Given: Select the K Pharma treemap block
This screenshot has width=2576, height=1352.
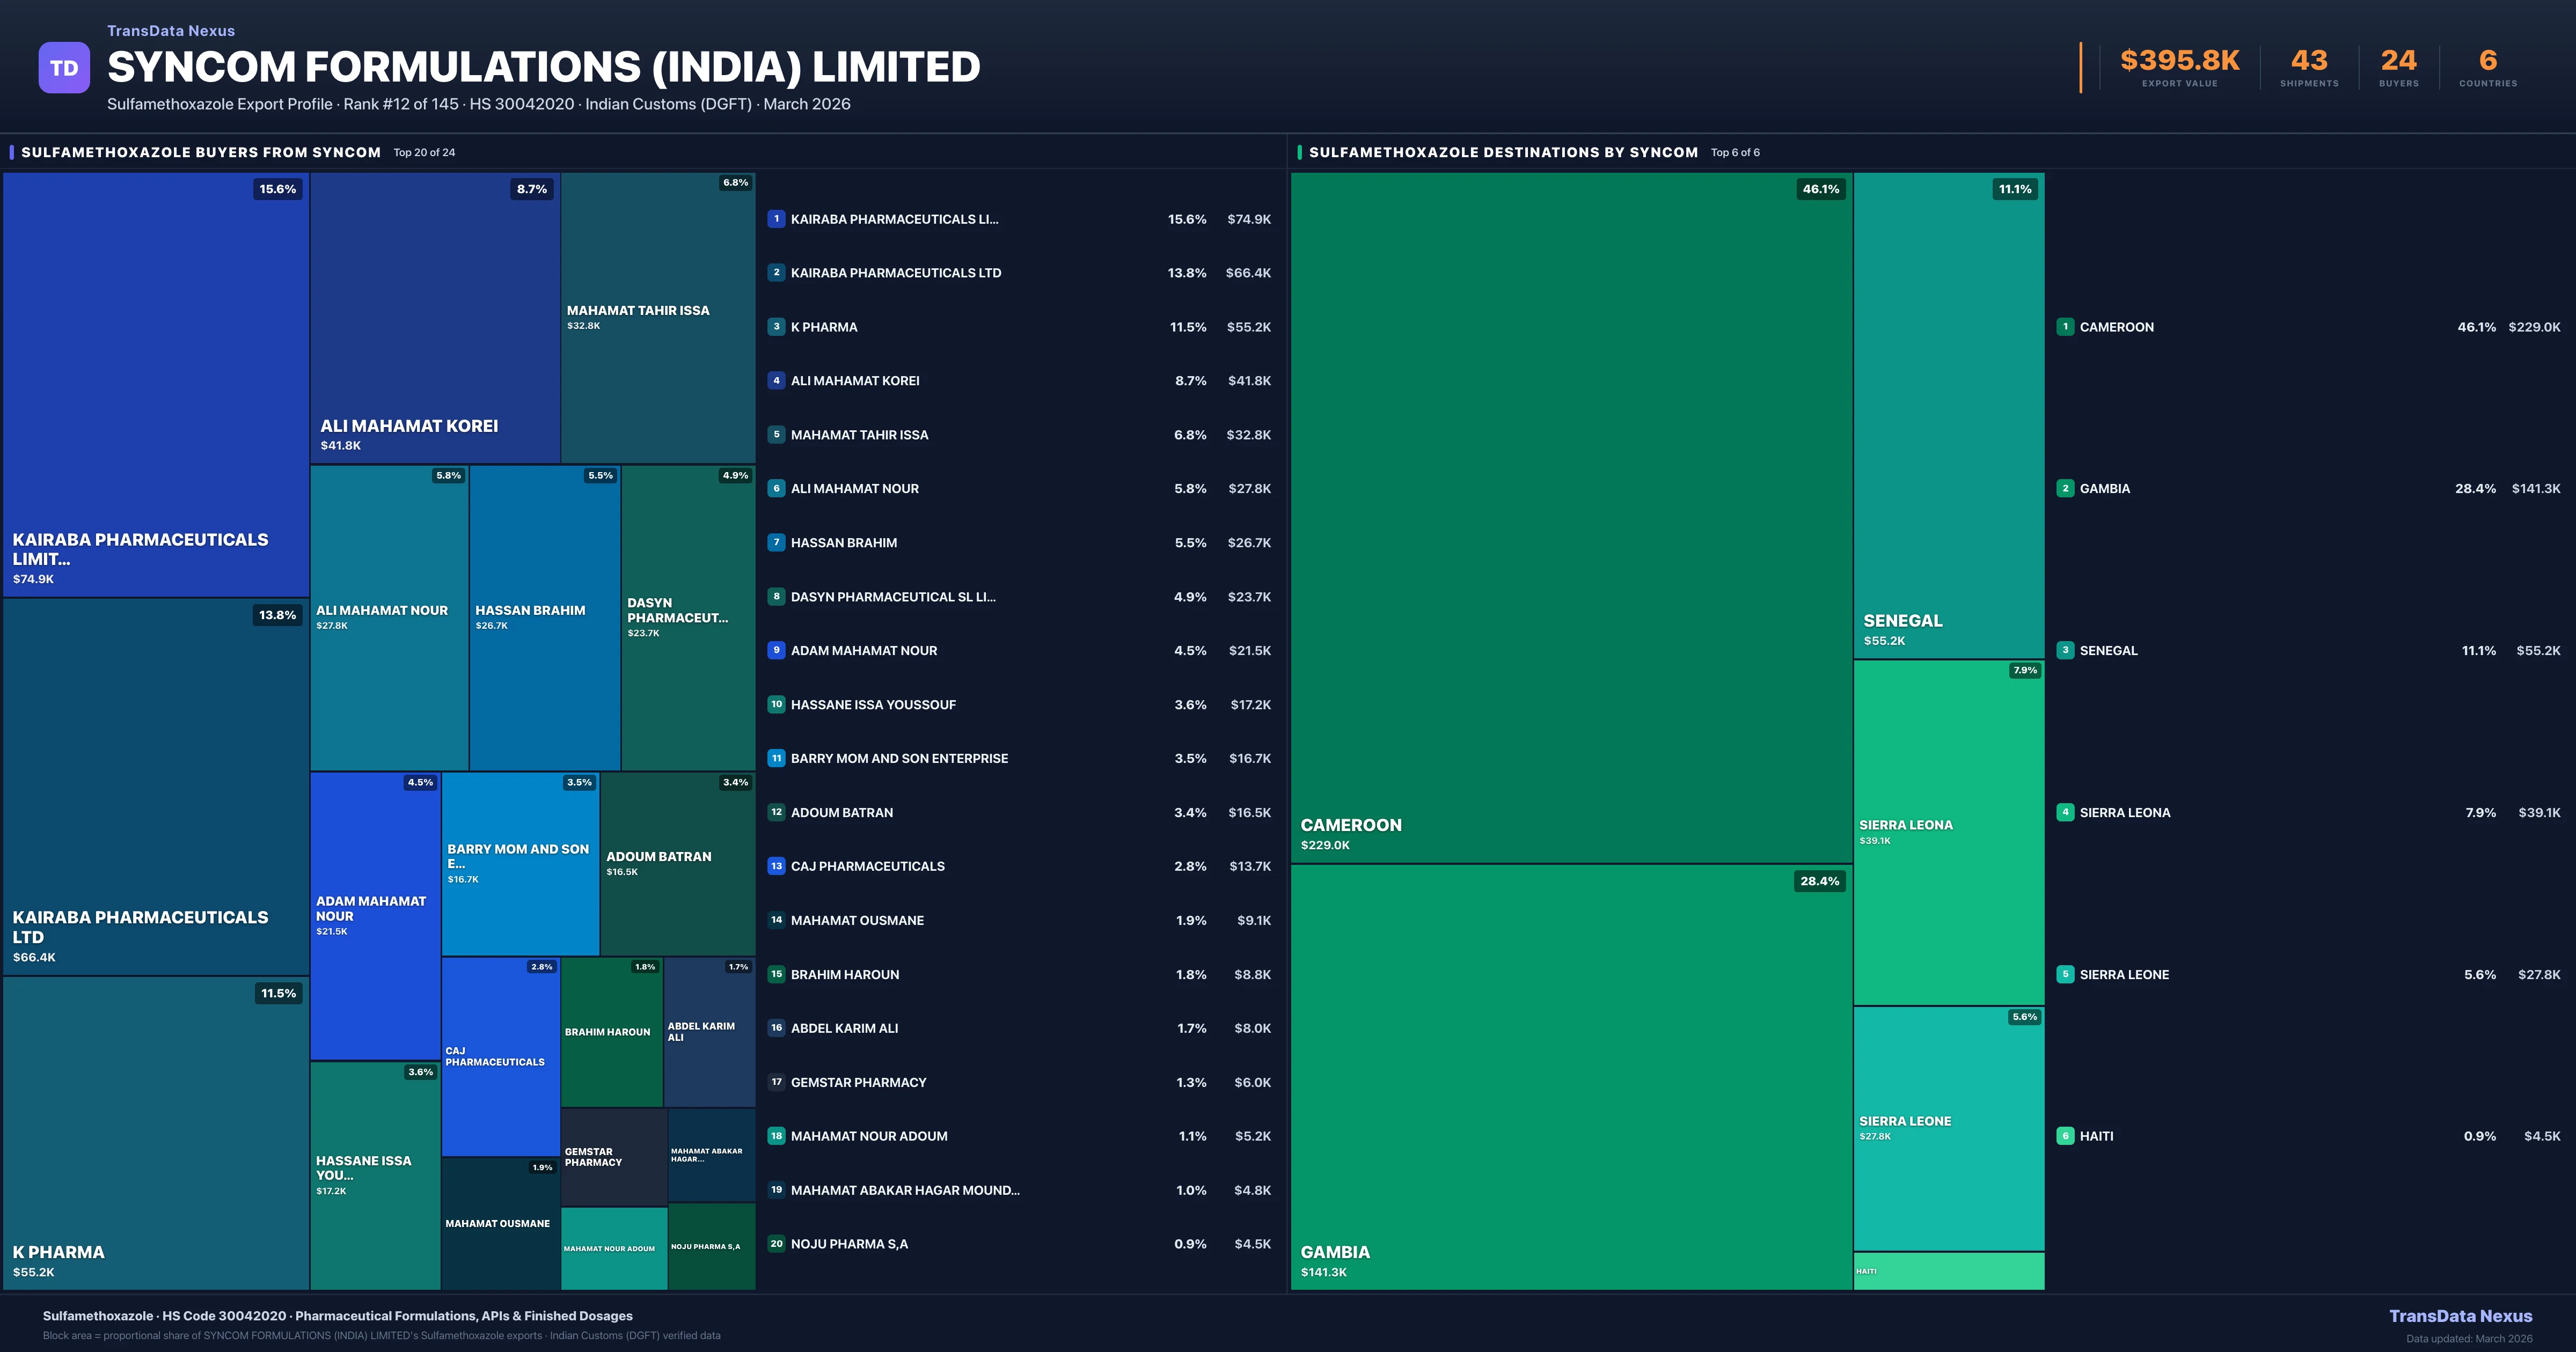Looking at the screenshot, I should click(x=155, y=1132).
